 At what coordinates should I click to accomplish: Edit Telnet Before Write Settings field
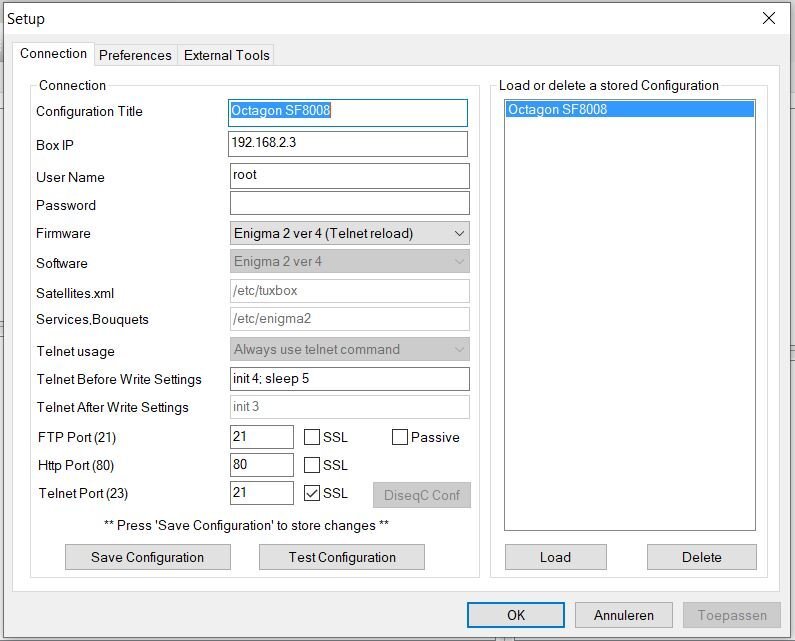click(x=349, y=379)
